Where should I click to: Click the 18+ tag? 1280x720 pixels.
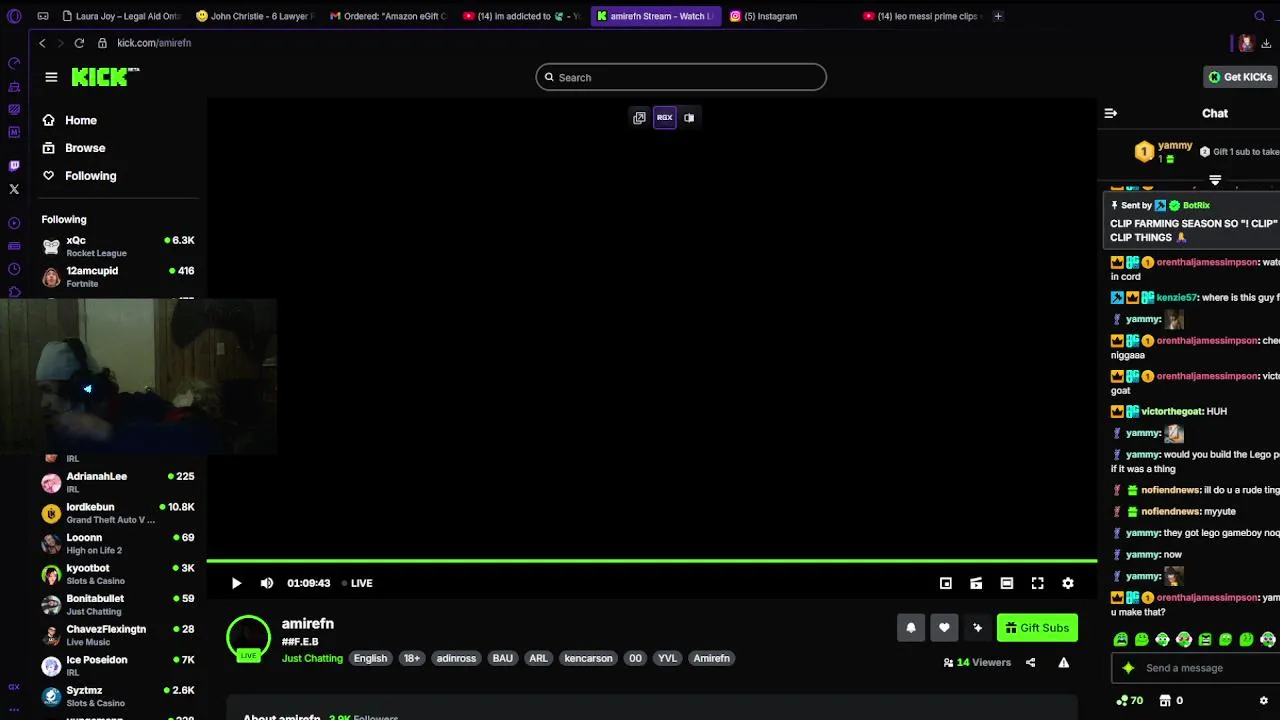tap(412, 658)
